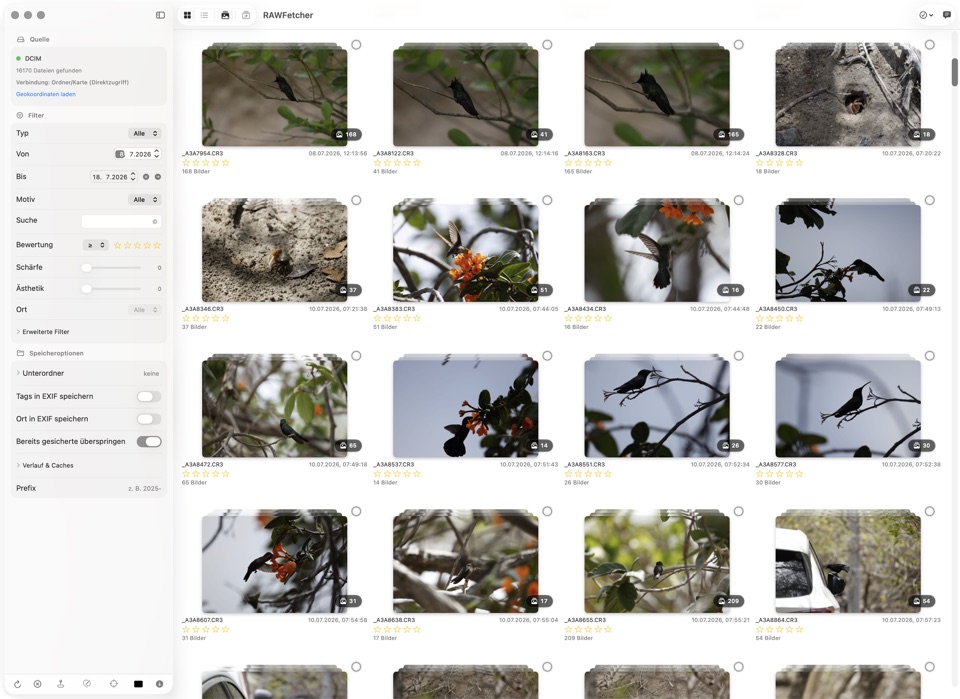Click the Speicheroptionen folder icon
Viewport: 960px width, 699px height.
click(x=20, y=353)
